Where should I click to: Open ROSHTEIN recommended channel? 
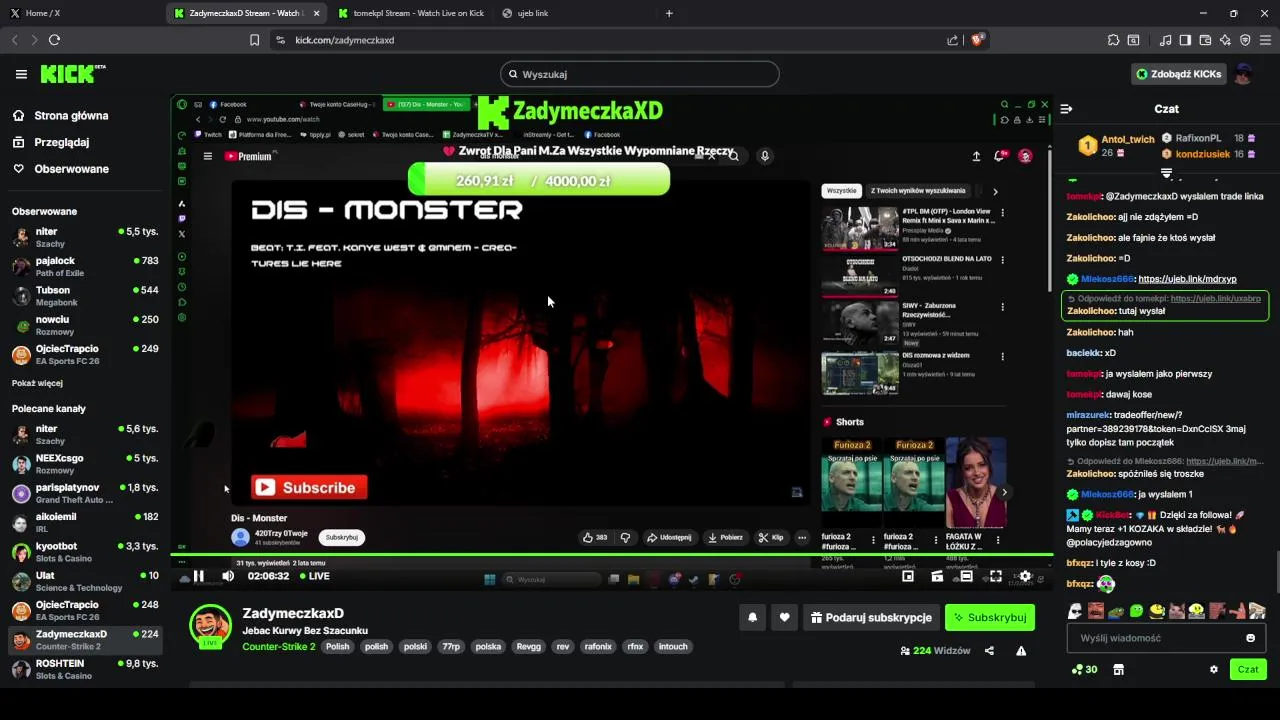click(x=85, y=669)
